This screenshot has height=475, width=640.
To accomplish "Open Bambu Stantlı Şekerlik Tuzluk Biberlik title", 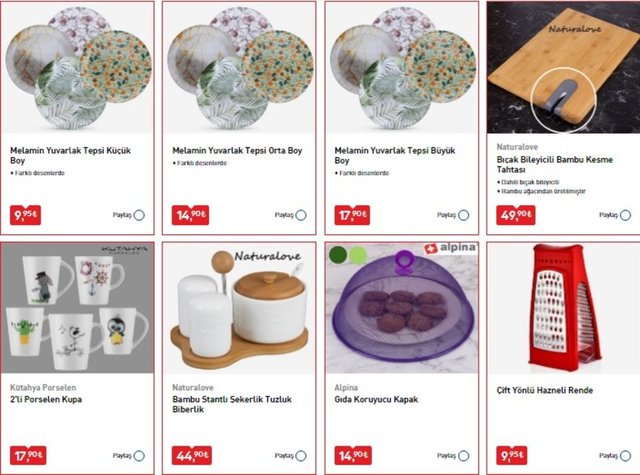I will [232, 404].
